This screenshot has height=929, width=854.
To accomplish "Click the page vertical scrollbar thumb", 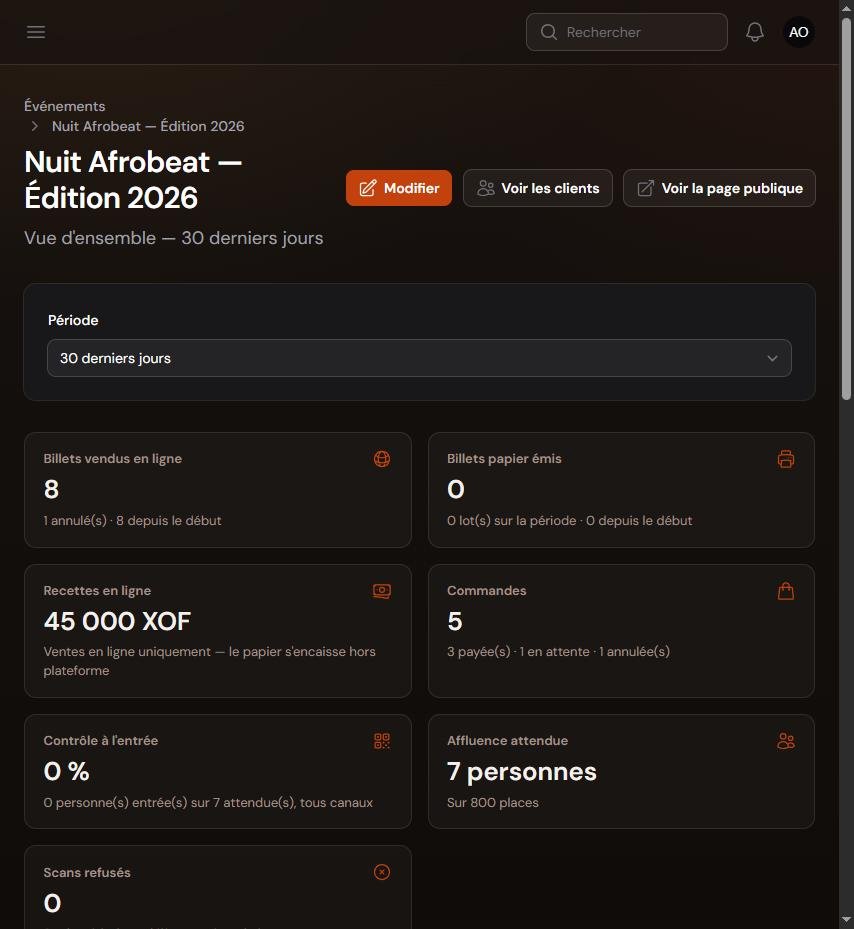I will click(846, 209).
